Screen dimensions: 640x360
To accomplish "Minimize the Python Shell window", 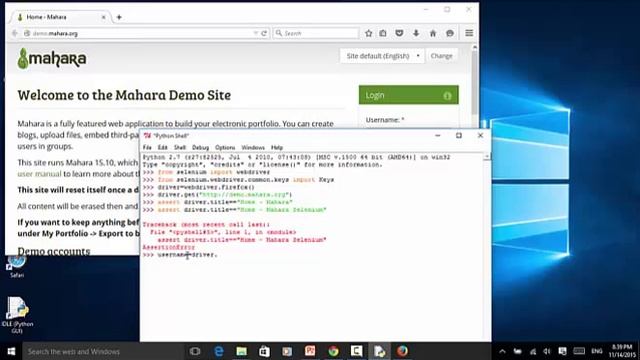I will 438,136.
